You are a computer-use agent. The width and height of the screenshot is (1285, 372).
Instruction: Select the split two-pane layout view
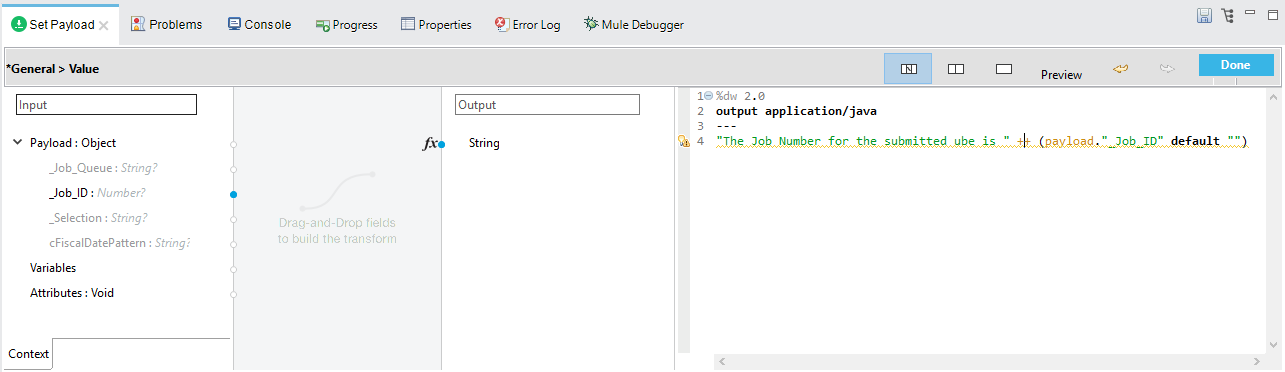(x=956, y=69)
